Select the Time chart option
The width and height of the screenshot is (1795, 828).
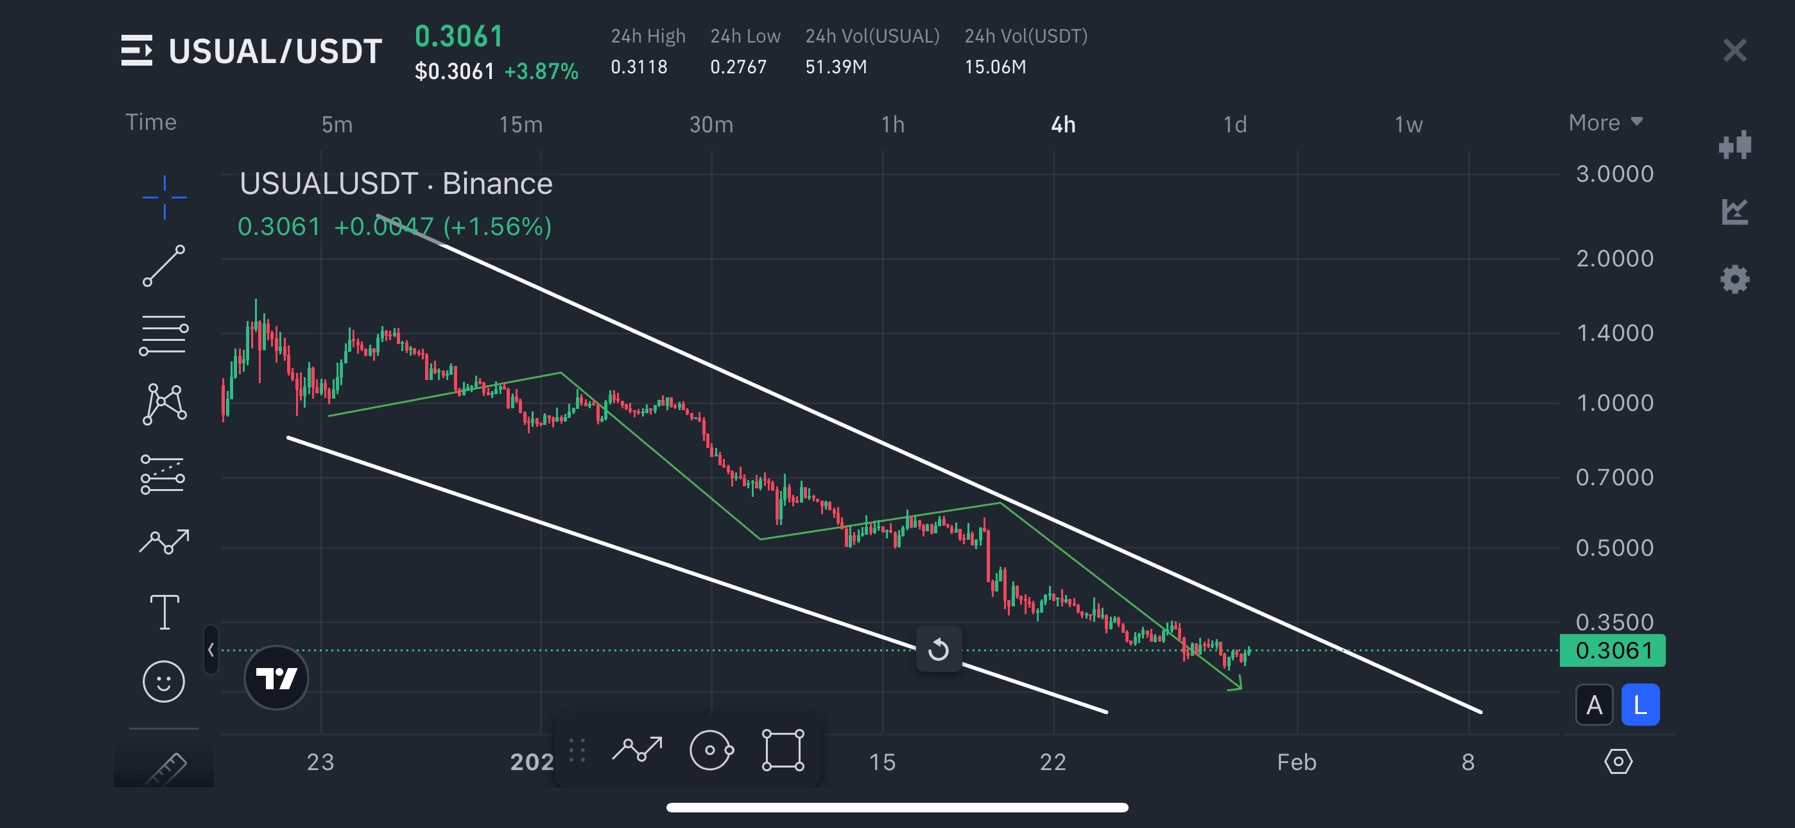click(x=151, y=122)
